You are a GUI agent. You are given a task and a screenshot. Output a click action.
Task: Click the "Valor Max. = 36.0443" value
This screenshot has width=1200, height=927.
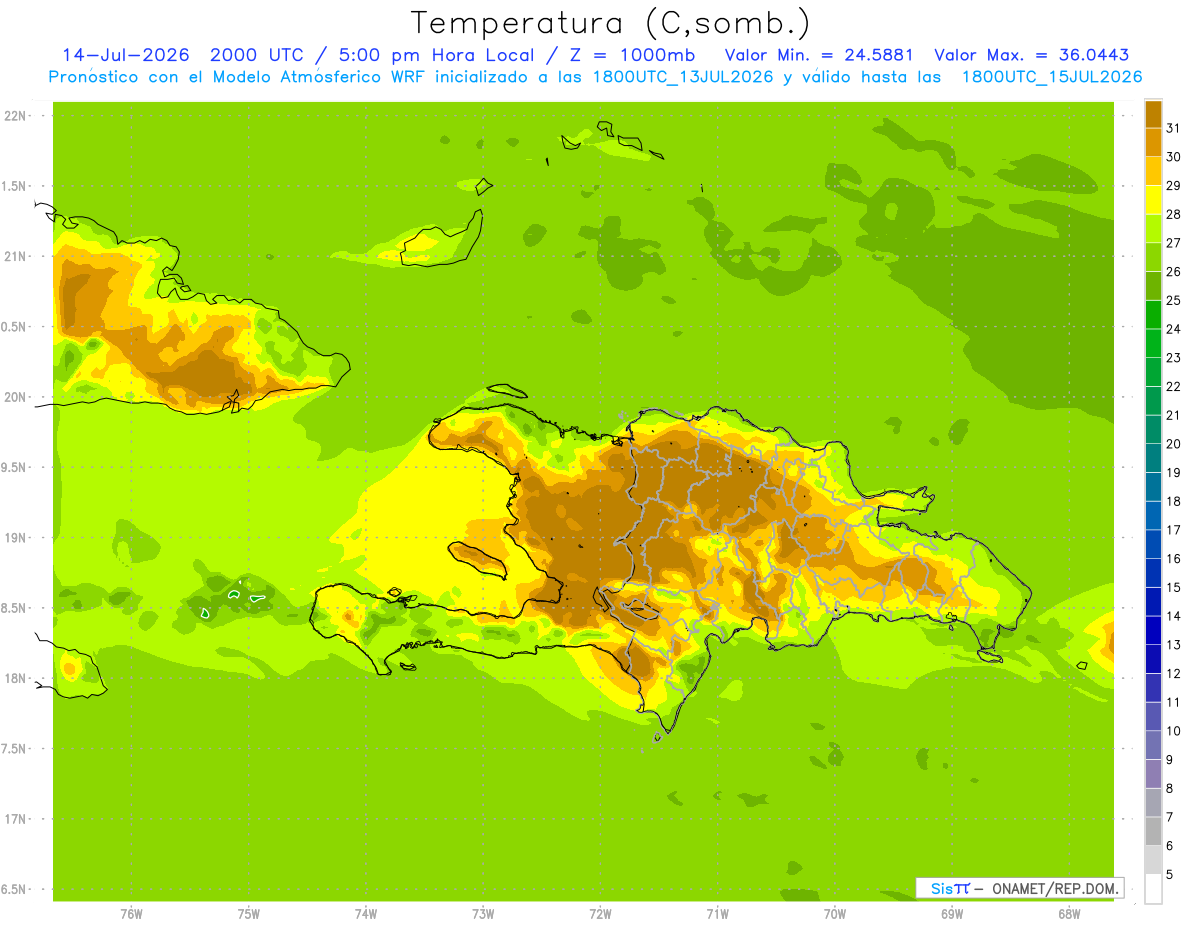coord(1032,55)
